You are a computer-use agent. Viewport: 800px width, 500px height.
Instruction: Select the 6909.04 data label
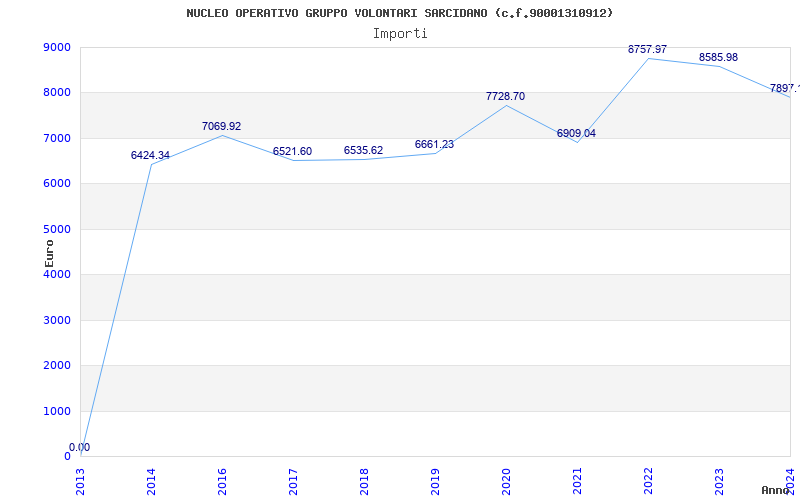[576, 134]
